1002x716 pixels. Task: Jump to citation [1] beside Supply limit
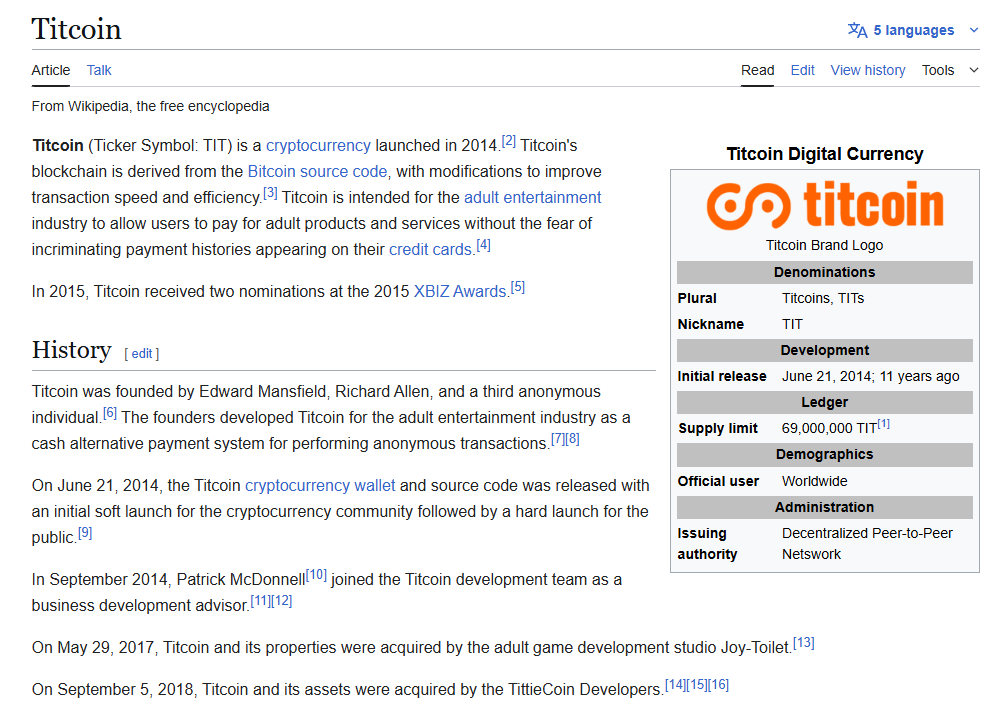883,424
